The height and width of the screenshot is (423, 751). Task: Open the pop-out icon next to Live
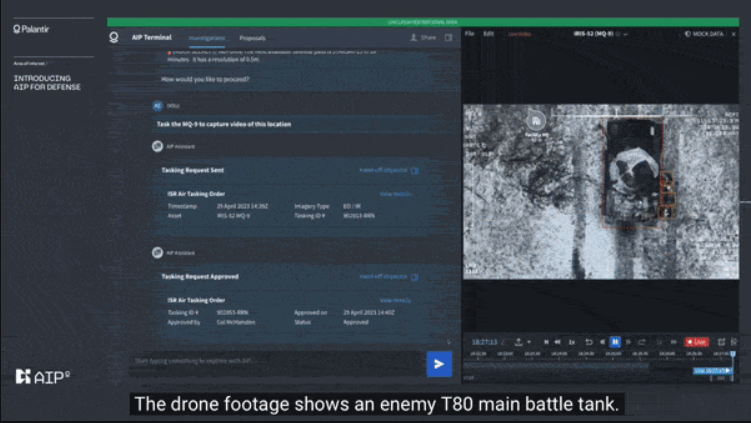point(721,342)
